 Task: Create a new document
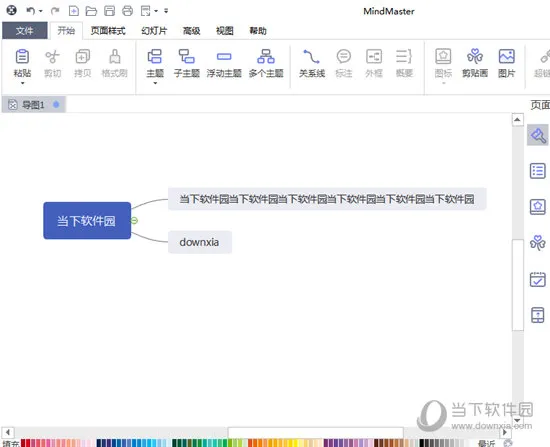pyautogui.click(x=74, y=11)
